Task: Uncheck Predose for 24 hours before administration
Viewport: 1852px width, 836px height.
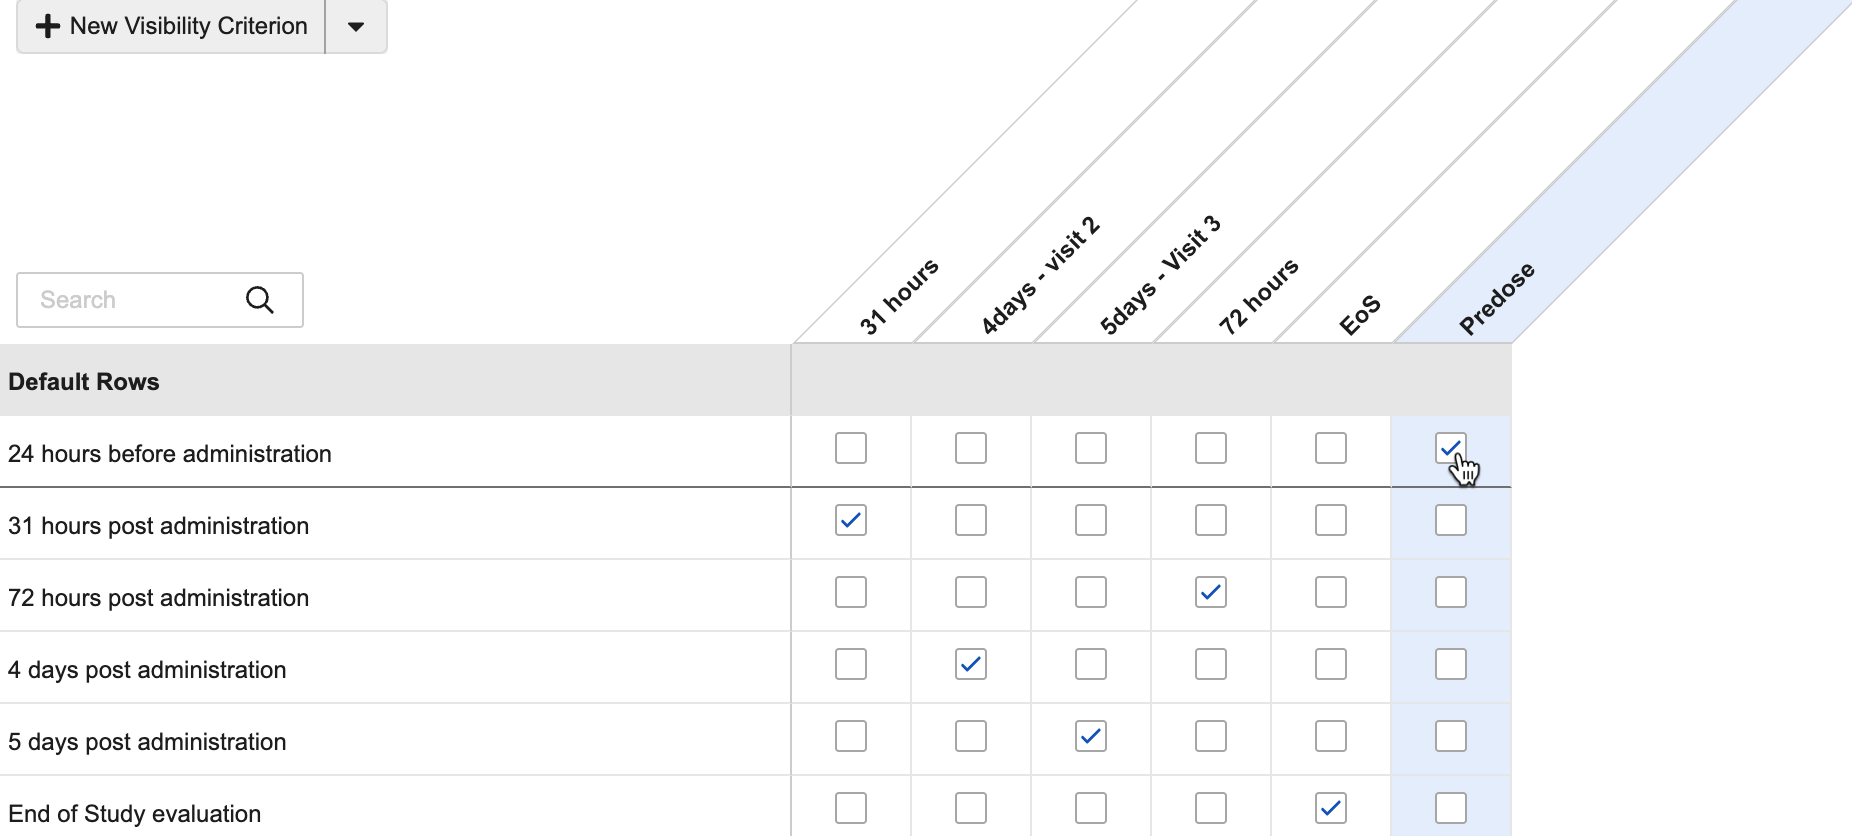Action: (x=1450, y=448)
